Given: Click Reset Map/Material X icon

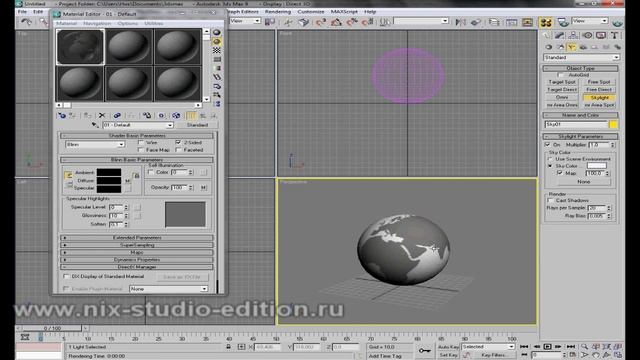Looking at the screenshot, I should point(102,116).
